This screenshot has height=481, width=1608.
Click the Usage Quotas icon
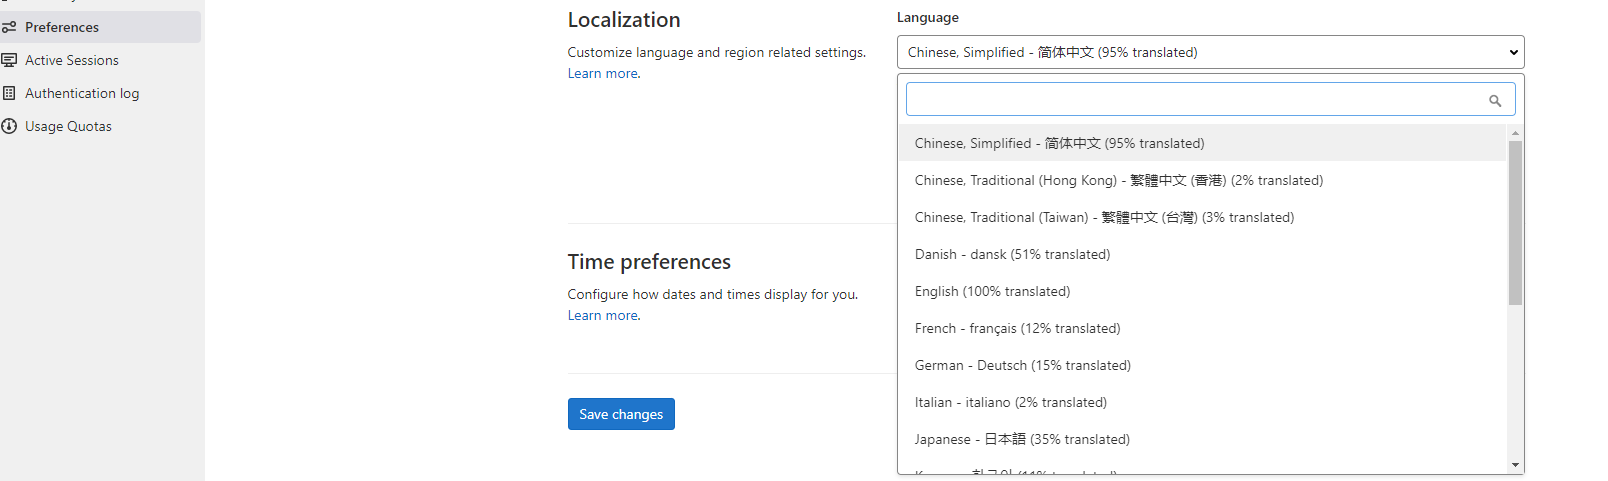9,126
